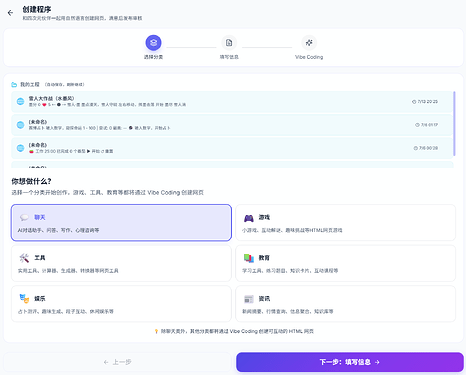Screen dimensions: 466x375
Task: Click the 填写信息 step document icon
Action: point(229,43)
